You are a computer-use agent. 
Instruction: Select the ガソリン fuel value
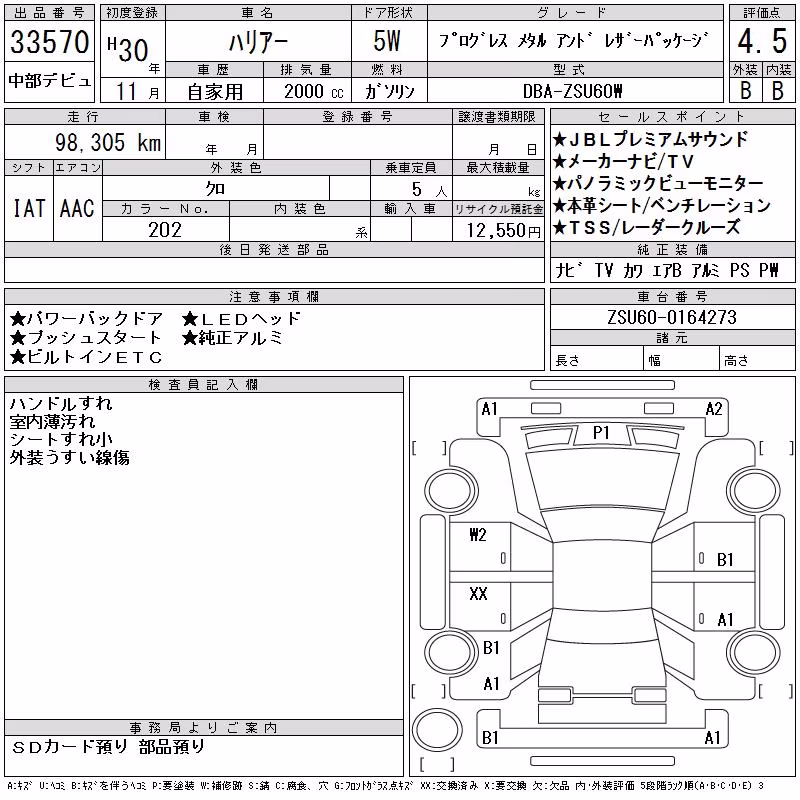389,91
